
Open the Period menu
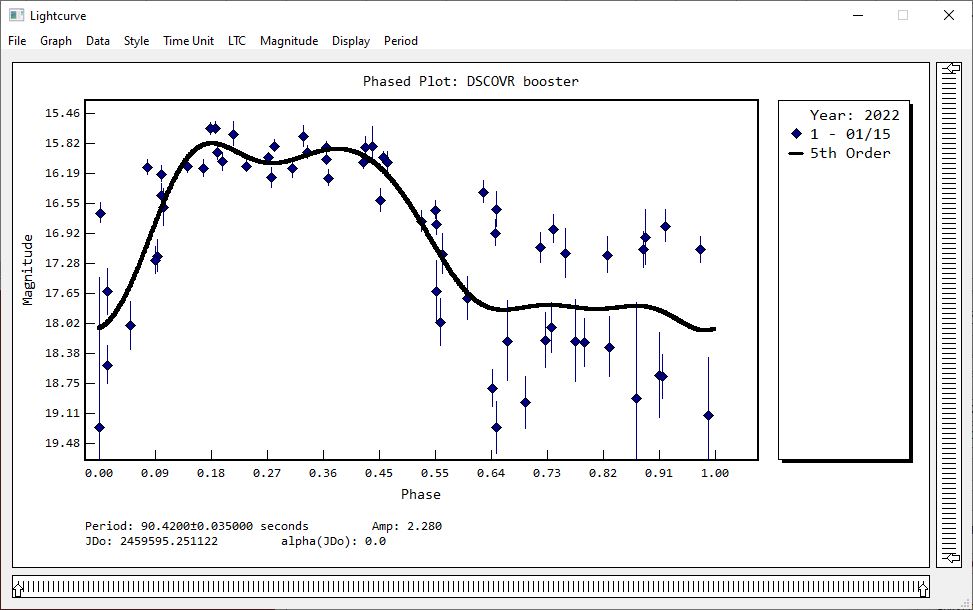point(400,41)
